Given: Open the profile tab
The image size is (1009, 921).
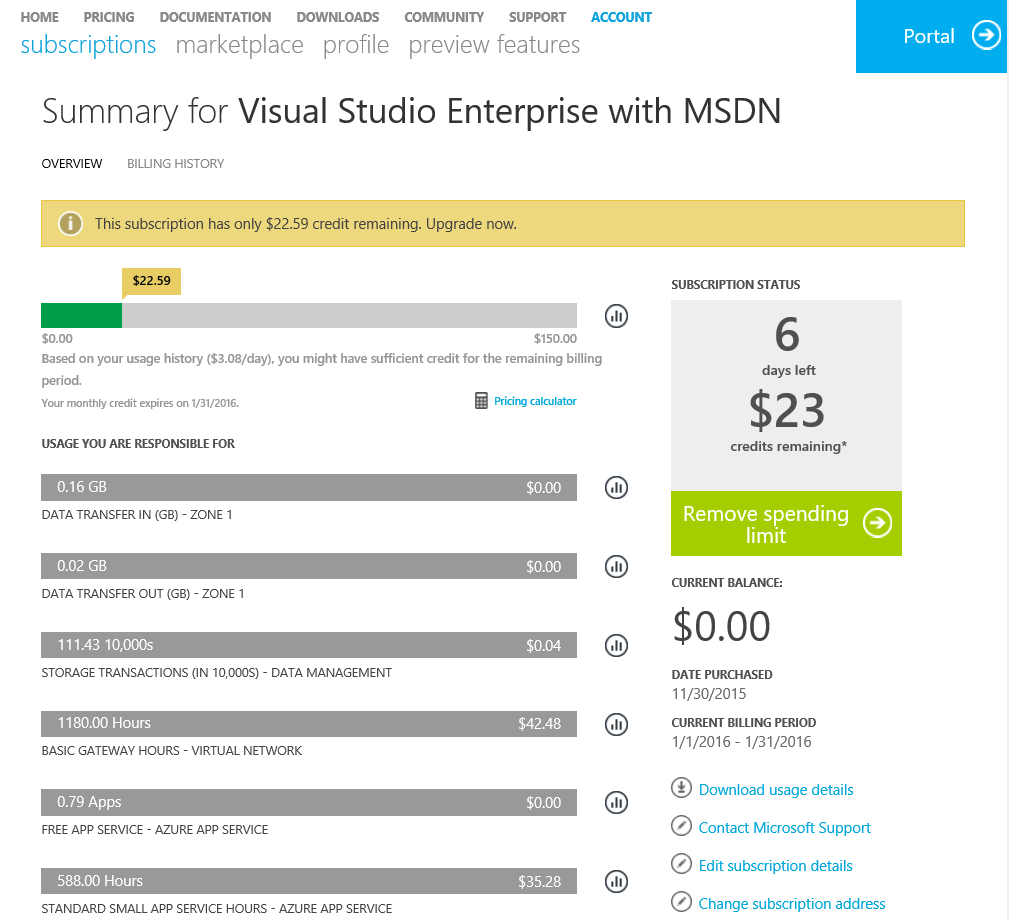Looking at the screenshot, I should pos(356,45).
